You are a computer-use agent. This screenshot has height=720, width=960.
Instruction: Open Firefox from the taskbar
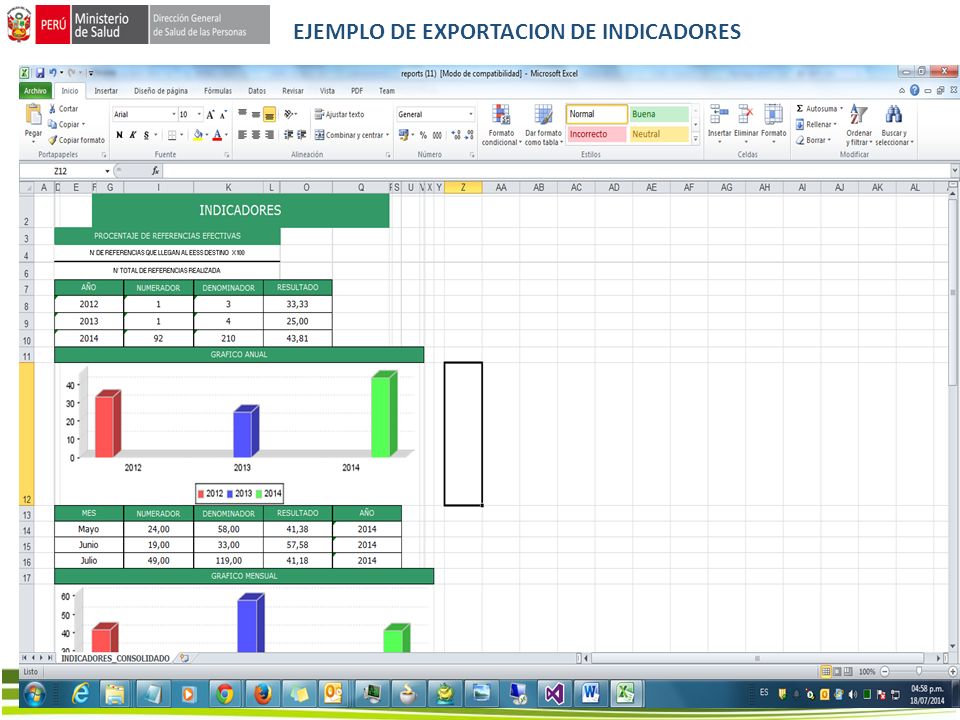(x=263, y=694)
